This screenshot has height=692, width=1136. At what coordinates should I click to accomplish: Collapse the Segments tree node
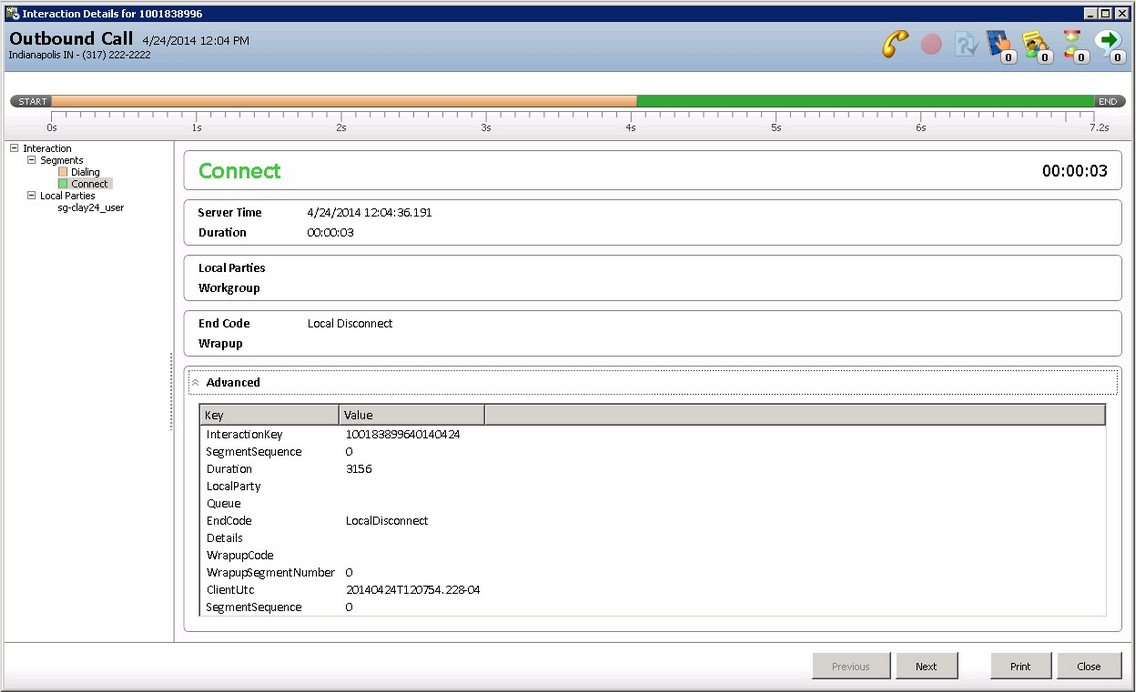(31, 160)
